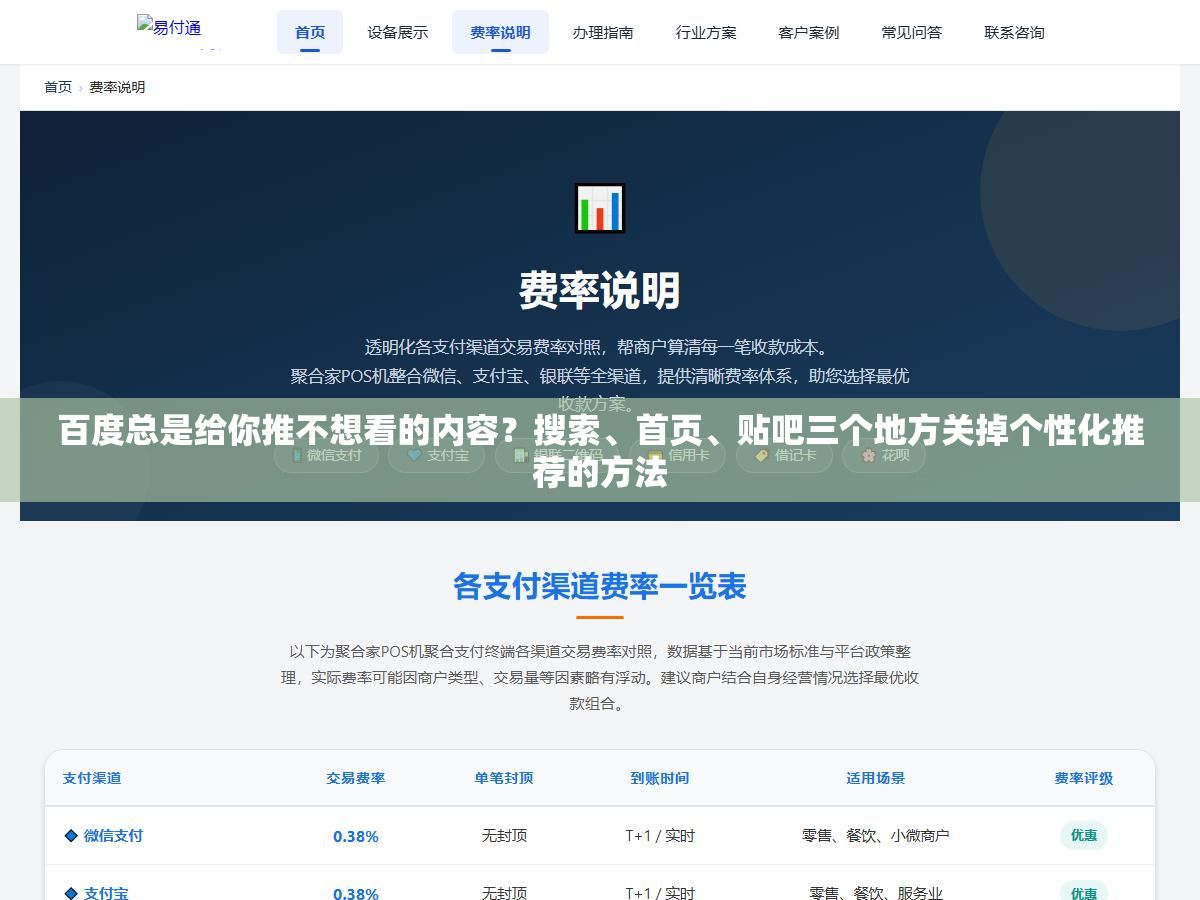The height and width of the screenshot is (900, 1200).
Task: Select the 借记卡 pill with tag icon
Action: point(784,455)
